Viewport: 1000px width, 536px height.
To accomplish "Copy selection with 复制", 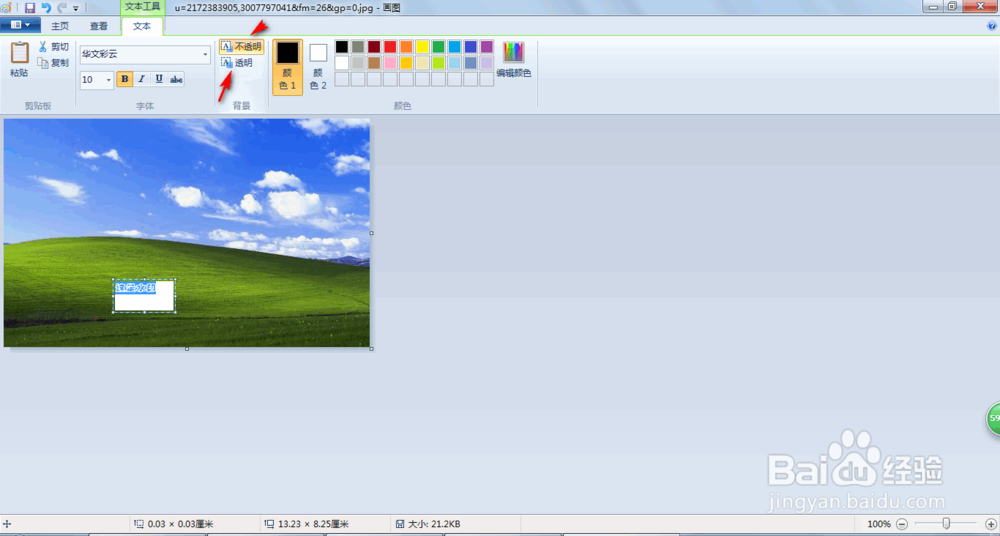I will [x=54, y=63].
